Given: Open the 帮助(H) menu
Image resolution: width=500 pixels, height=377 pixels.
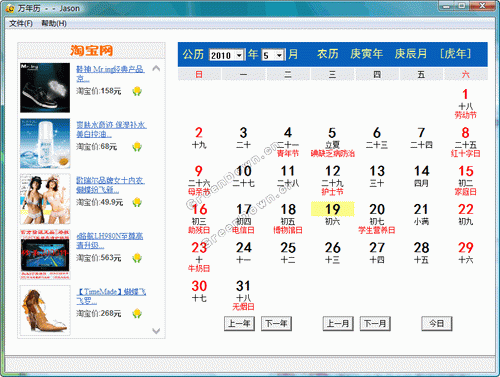Looking at the screenshot, I should [x=54, y=23].
